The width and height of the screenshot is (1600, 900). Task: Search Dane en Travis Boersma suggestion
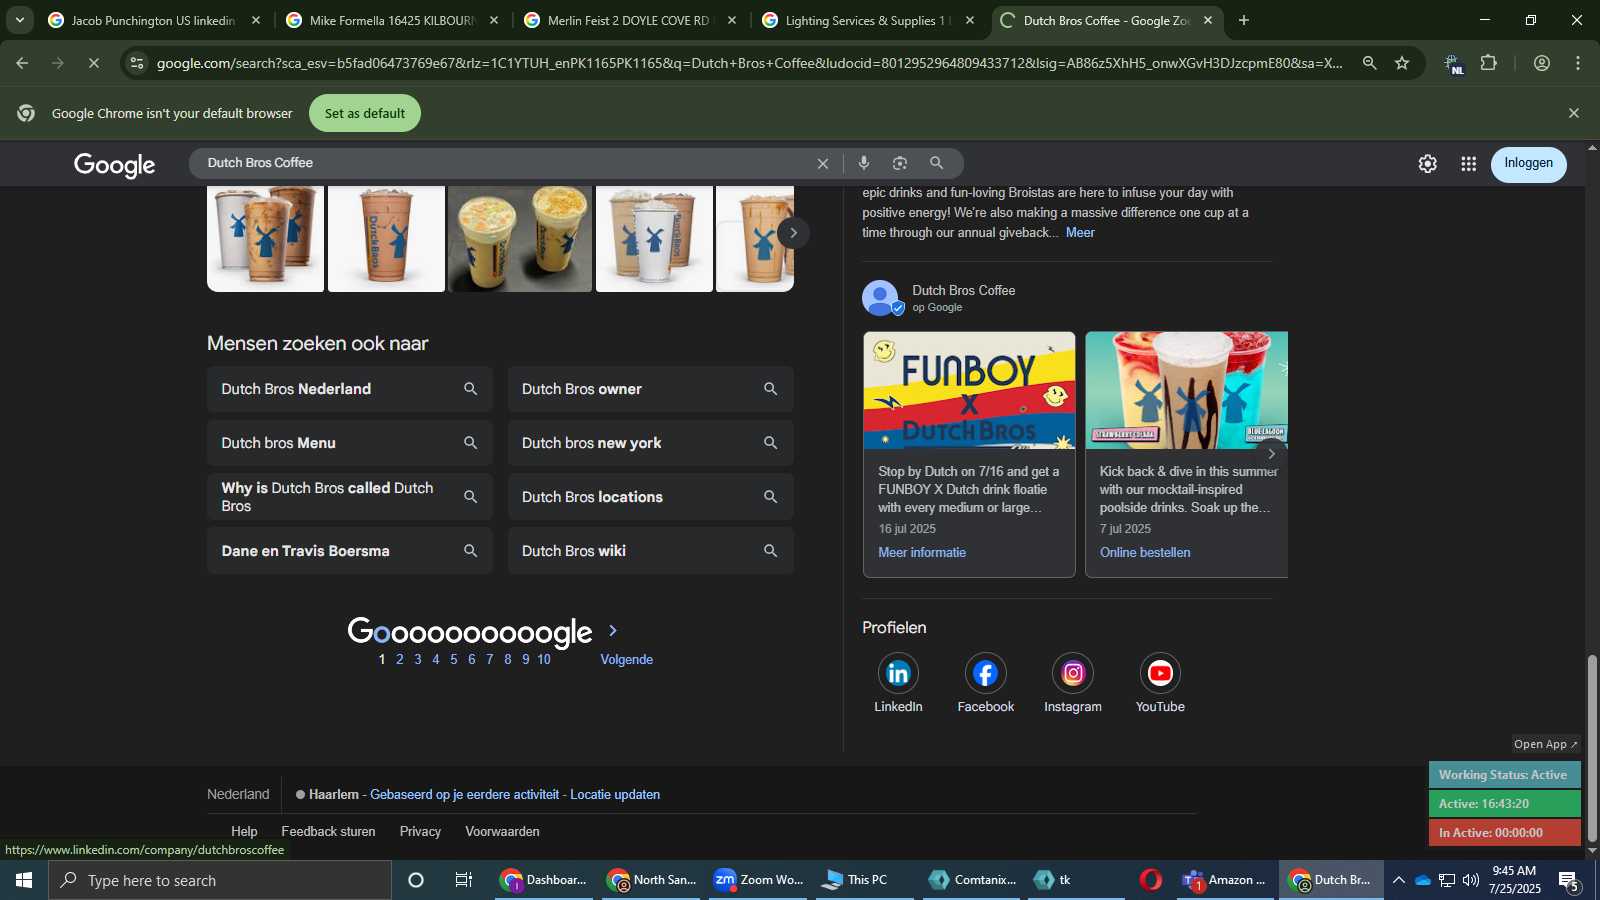[x=350, y=551]
